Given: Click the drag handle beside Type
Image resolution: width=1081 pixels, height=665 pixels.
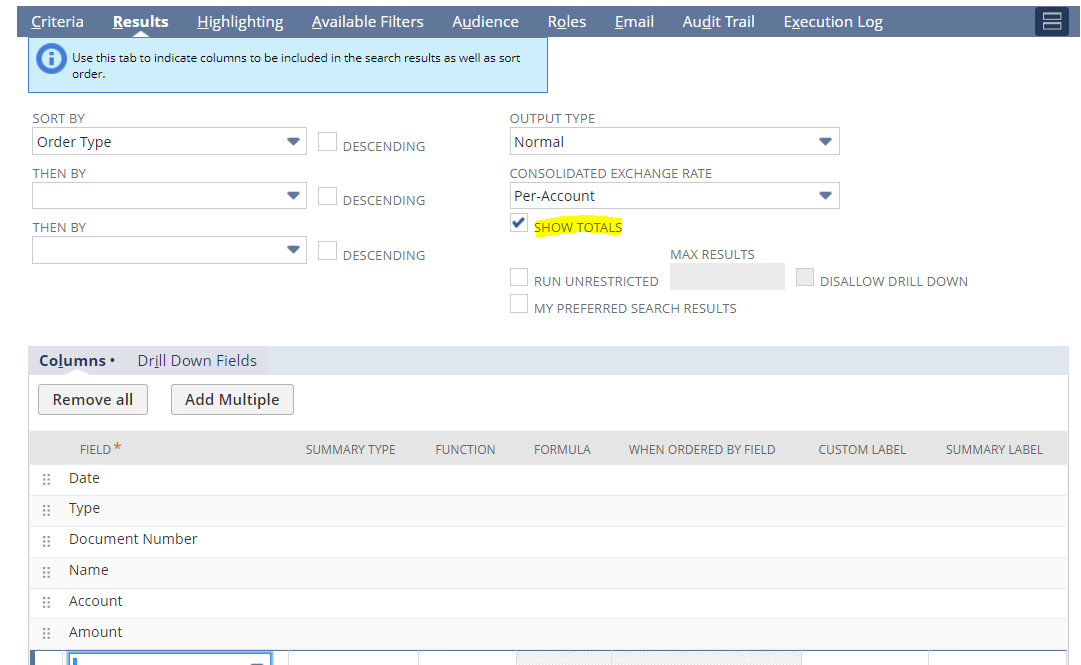Looking at the screenshot, I should pos(46,509).
